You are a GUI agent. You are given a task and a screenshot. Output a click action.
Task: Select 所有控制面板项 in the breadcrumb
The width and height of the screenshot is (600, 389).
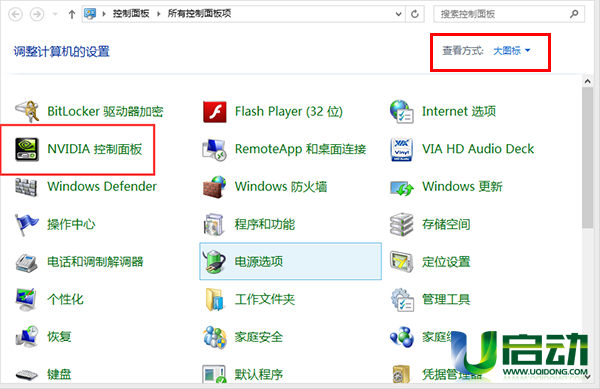click(x=199, y=14)
